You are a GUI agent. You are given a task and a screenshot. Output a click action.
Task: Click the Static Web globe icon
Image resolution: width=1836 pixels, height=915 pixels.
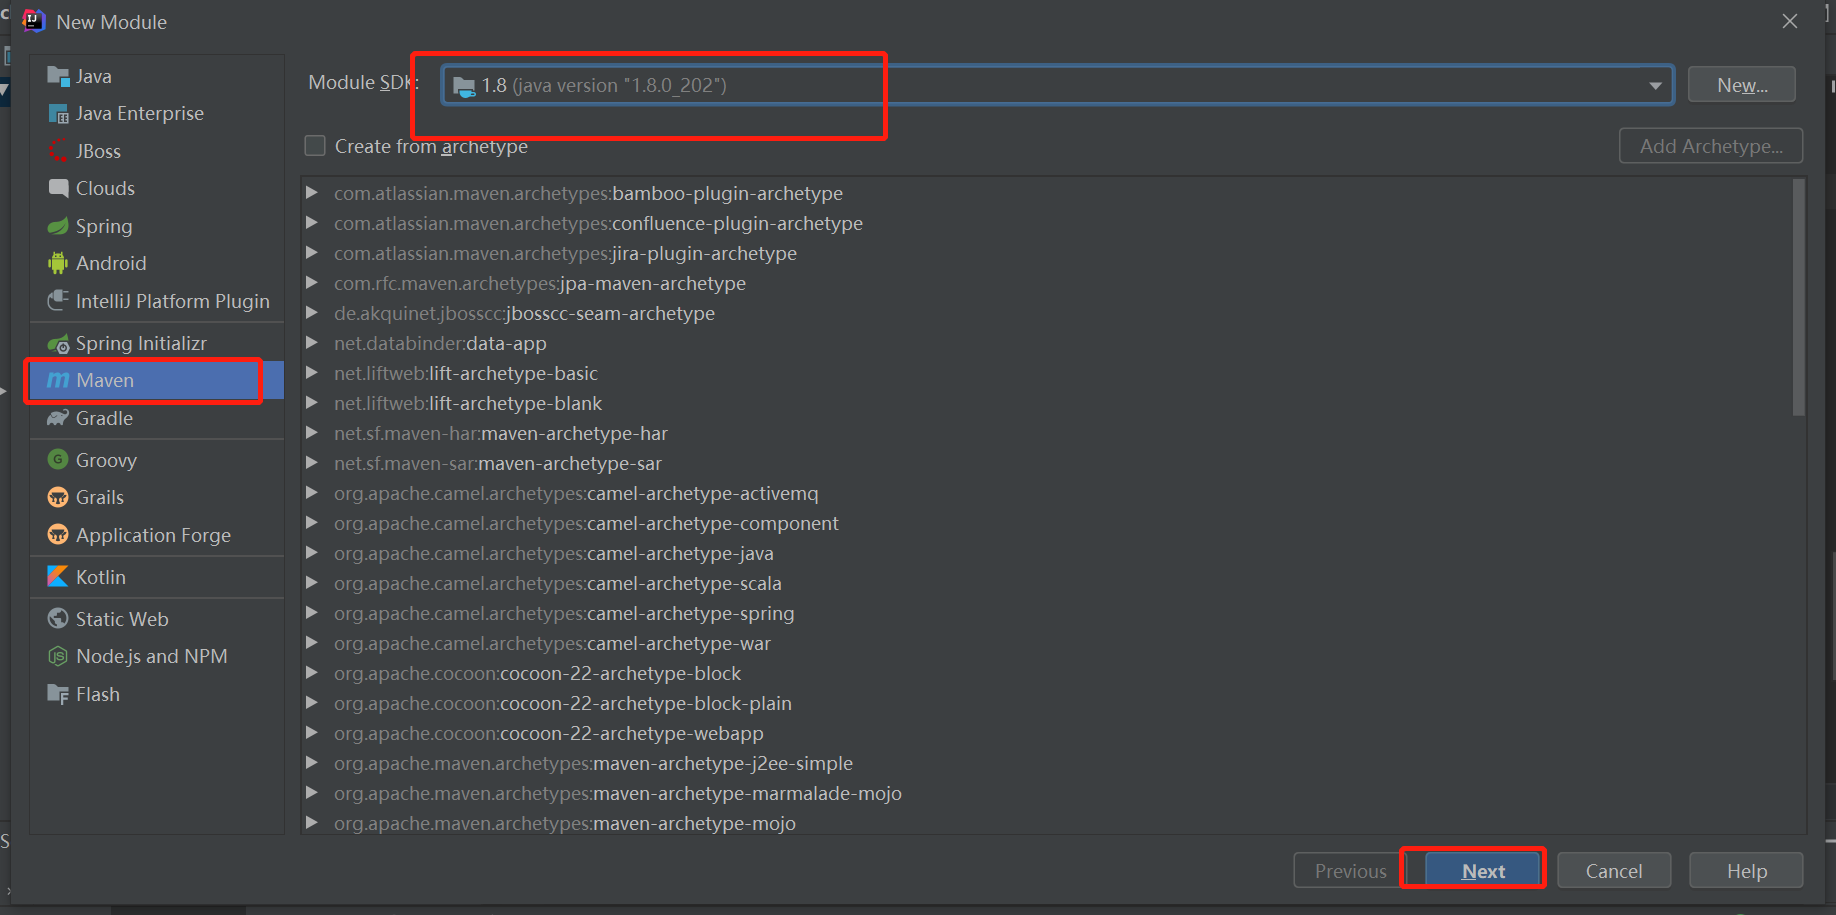pos(58,619)
